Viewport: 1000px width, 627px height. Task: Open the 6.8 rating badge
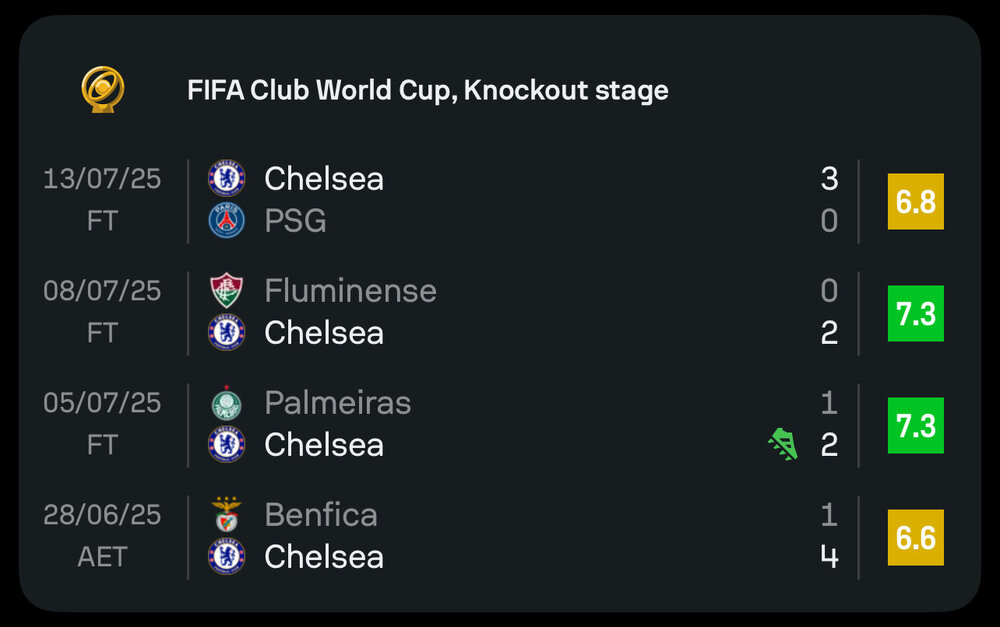click(916, 202)
